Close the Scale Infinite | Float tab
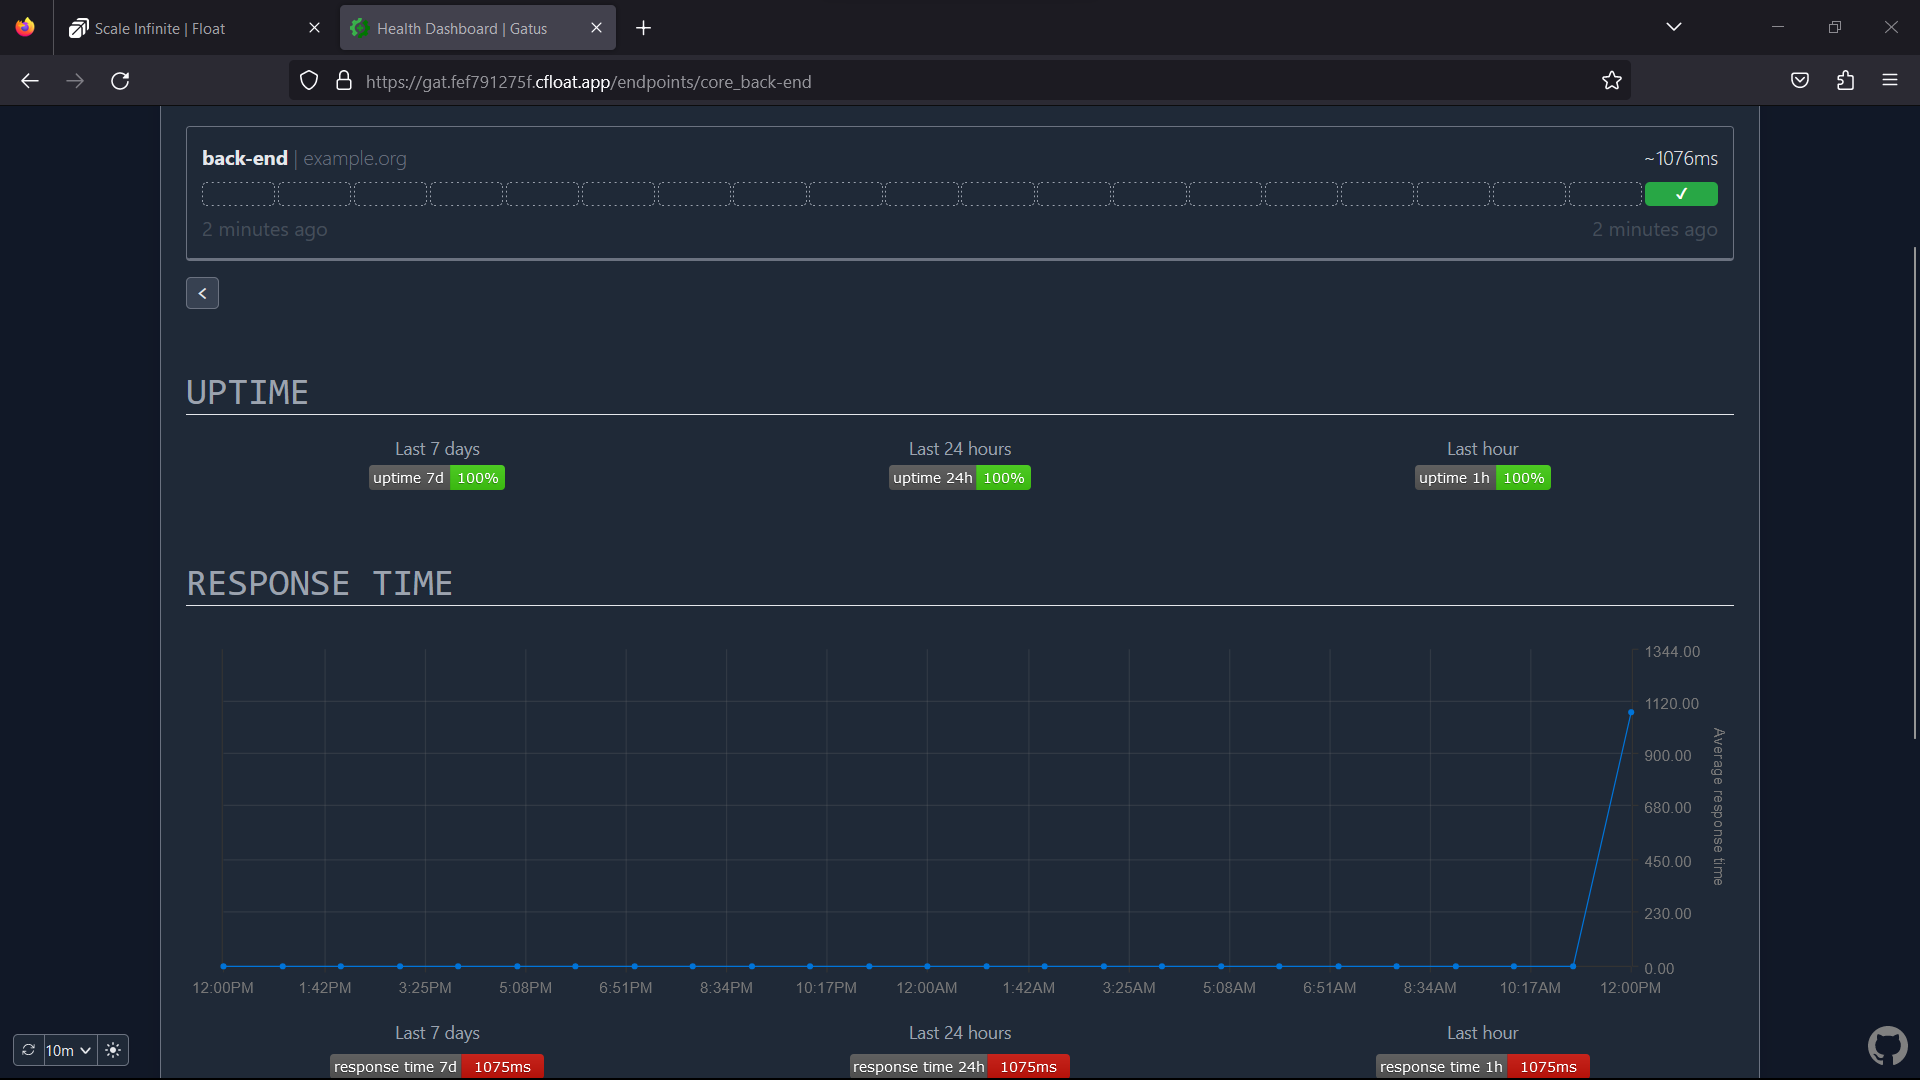The width and height of the screenshot is (1920, 1080). coord(314,28)
